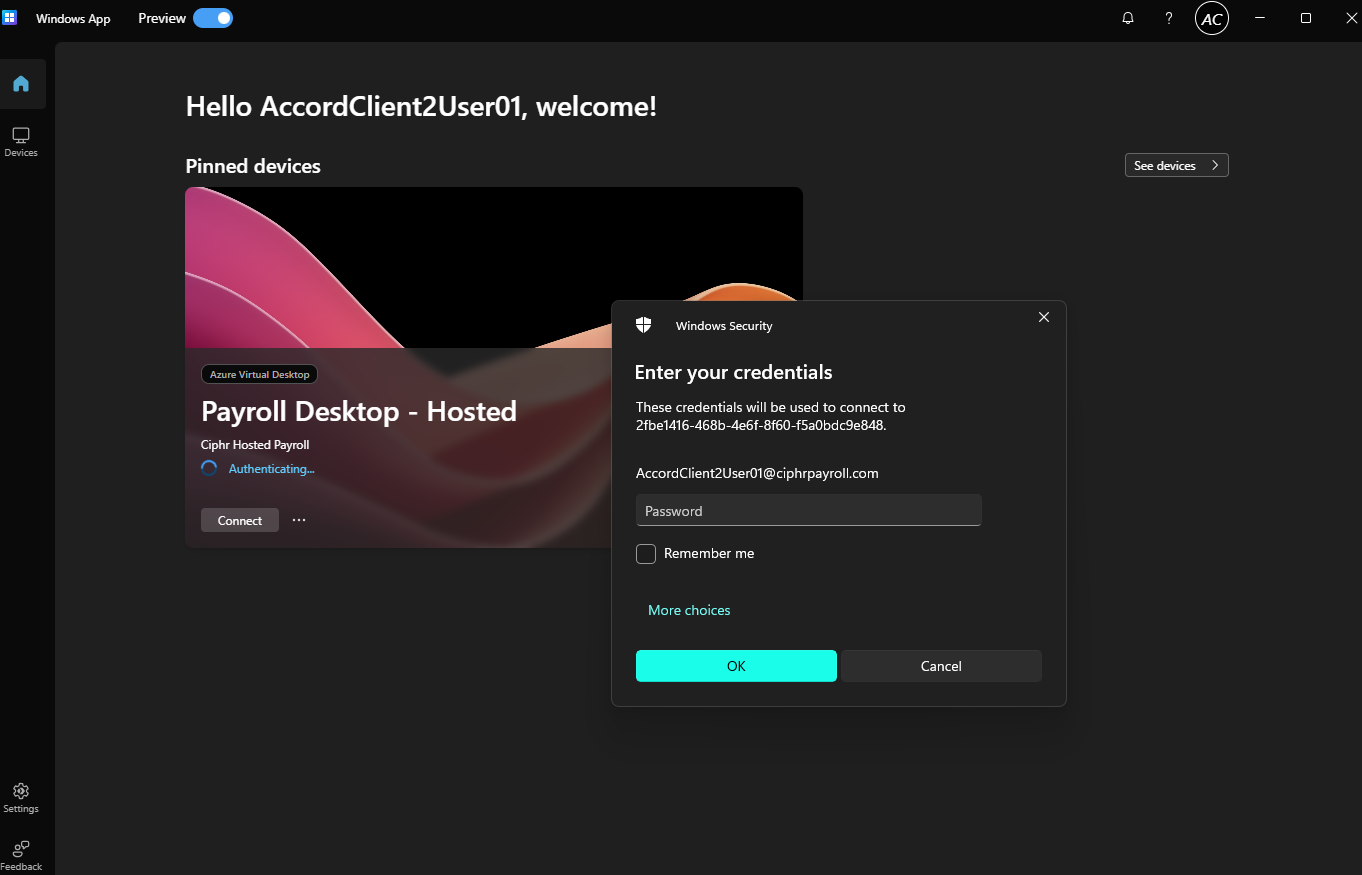Open the three-dot menu on Payroll Desktop card

[x=299, y=520]
